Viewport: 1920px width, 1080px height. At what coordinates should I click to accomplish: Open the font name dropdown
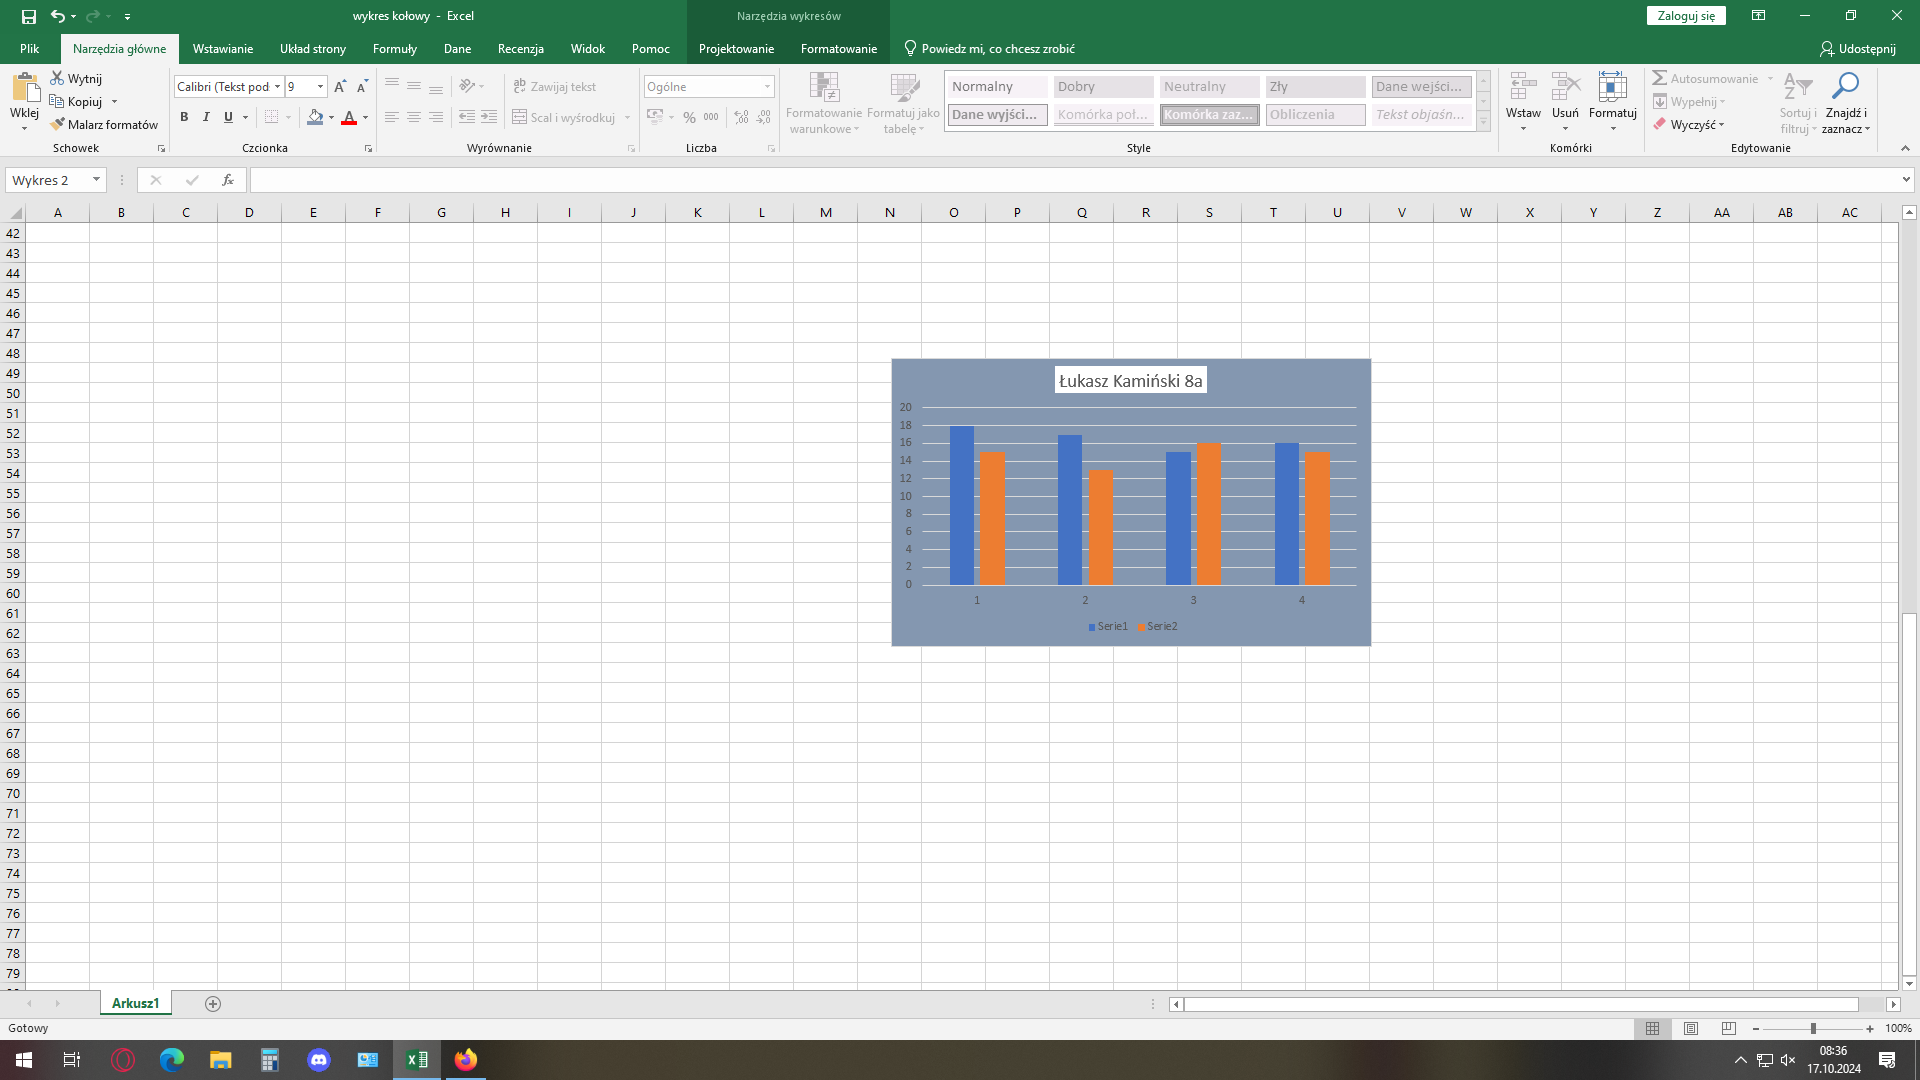pos(278,87)
